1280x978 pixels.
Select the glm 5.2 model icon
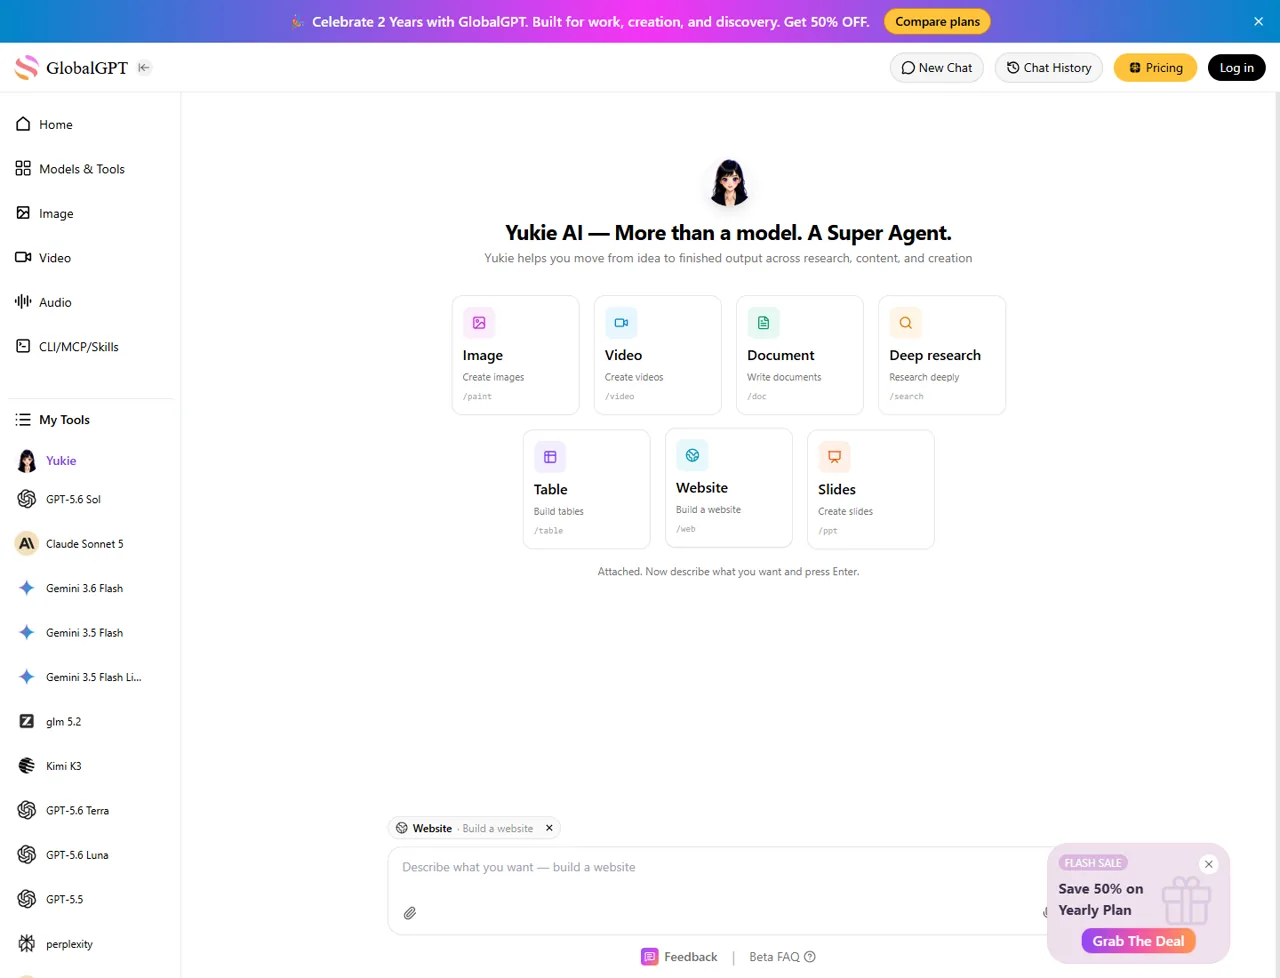coord(27,721)
